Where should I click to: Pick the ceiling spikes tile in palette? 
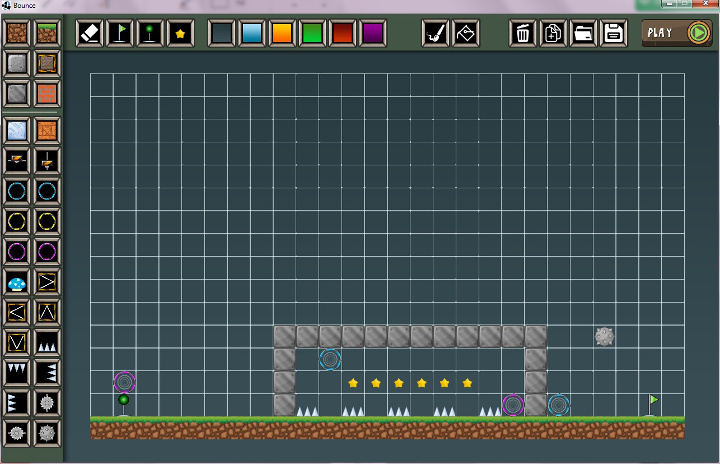tap(17, 373)
